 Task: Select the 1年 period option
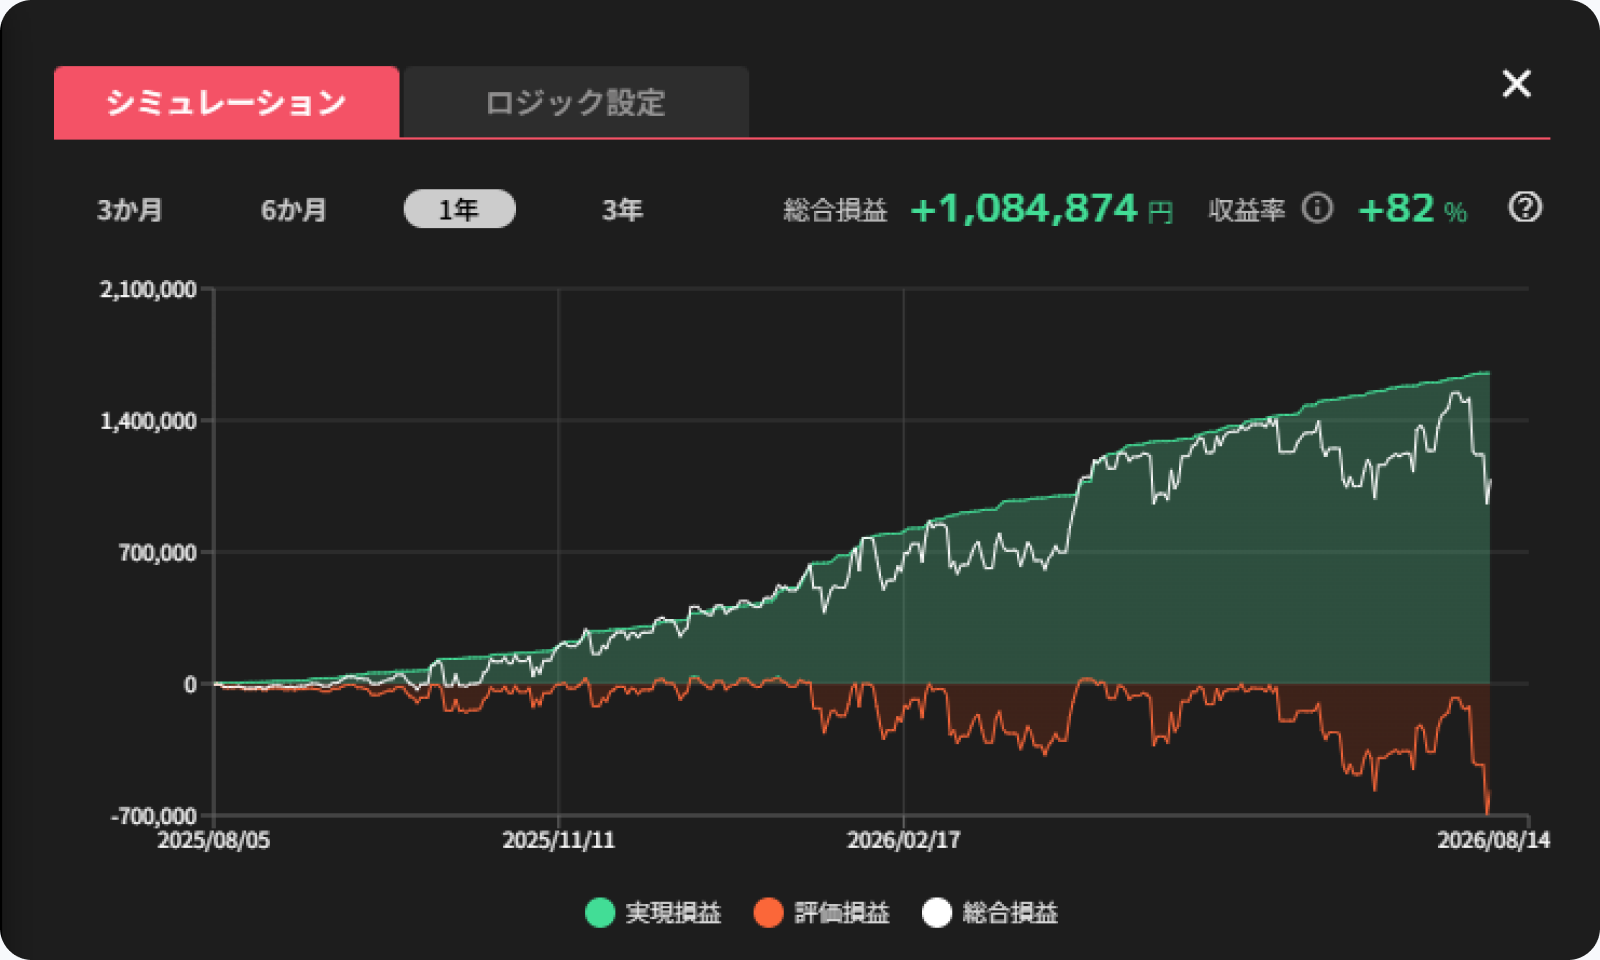[x=459, y=209]
